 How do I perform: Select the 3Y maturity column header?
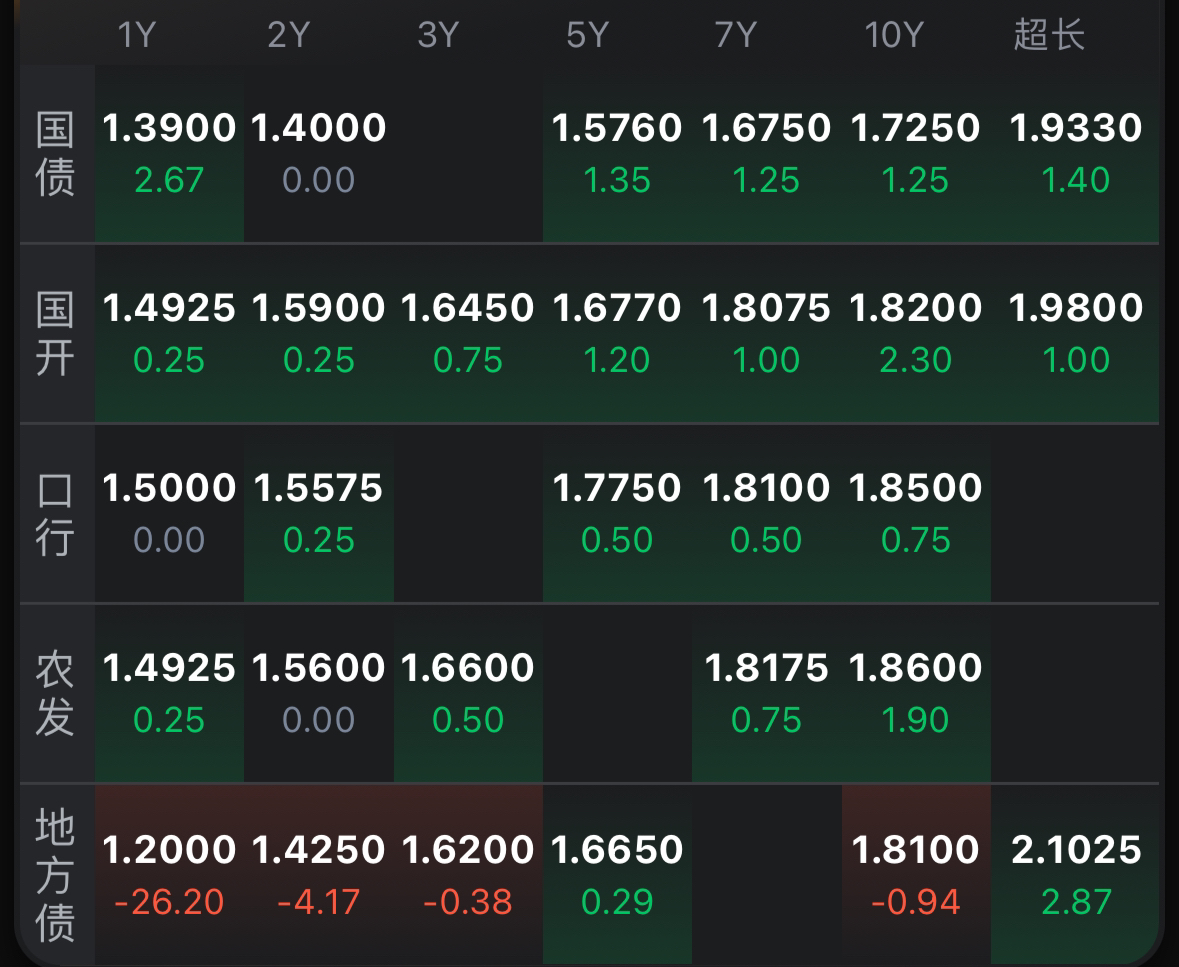click(x=438, y=35)
